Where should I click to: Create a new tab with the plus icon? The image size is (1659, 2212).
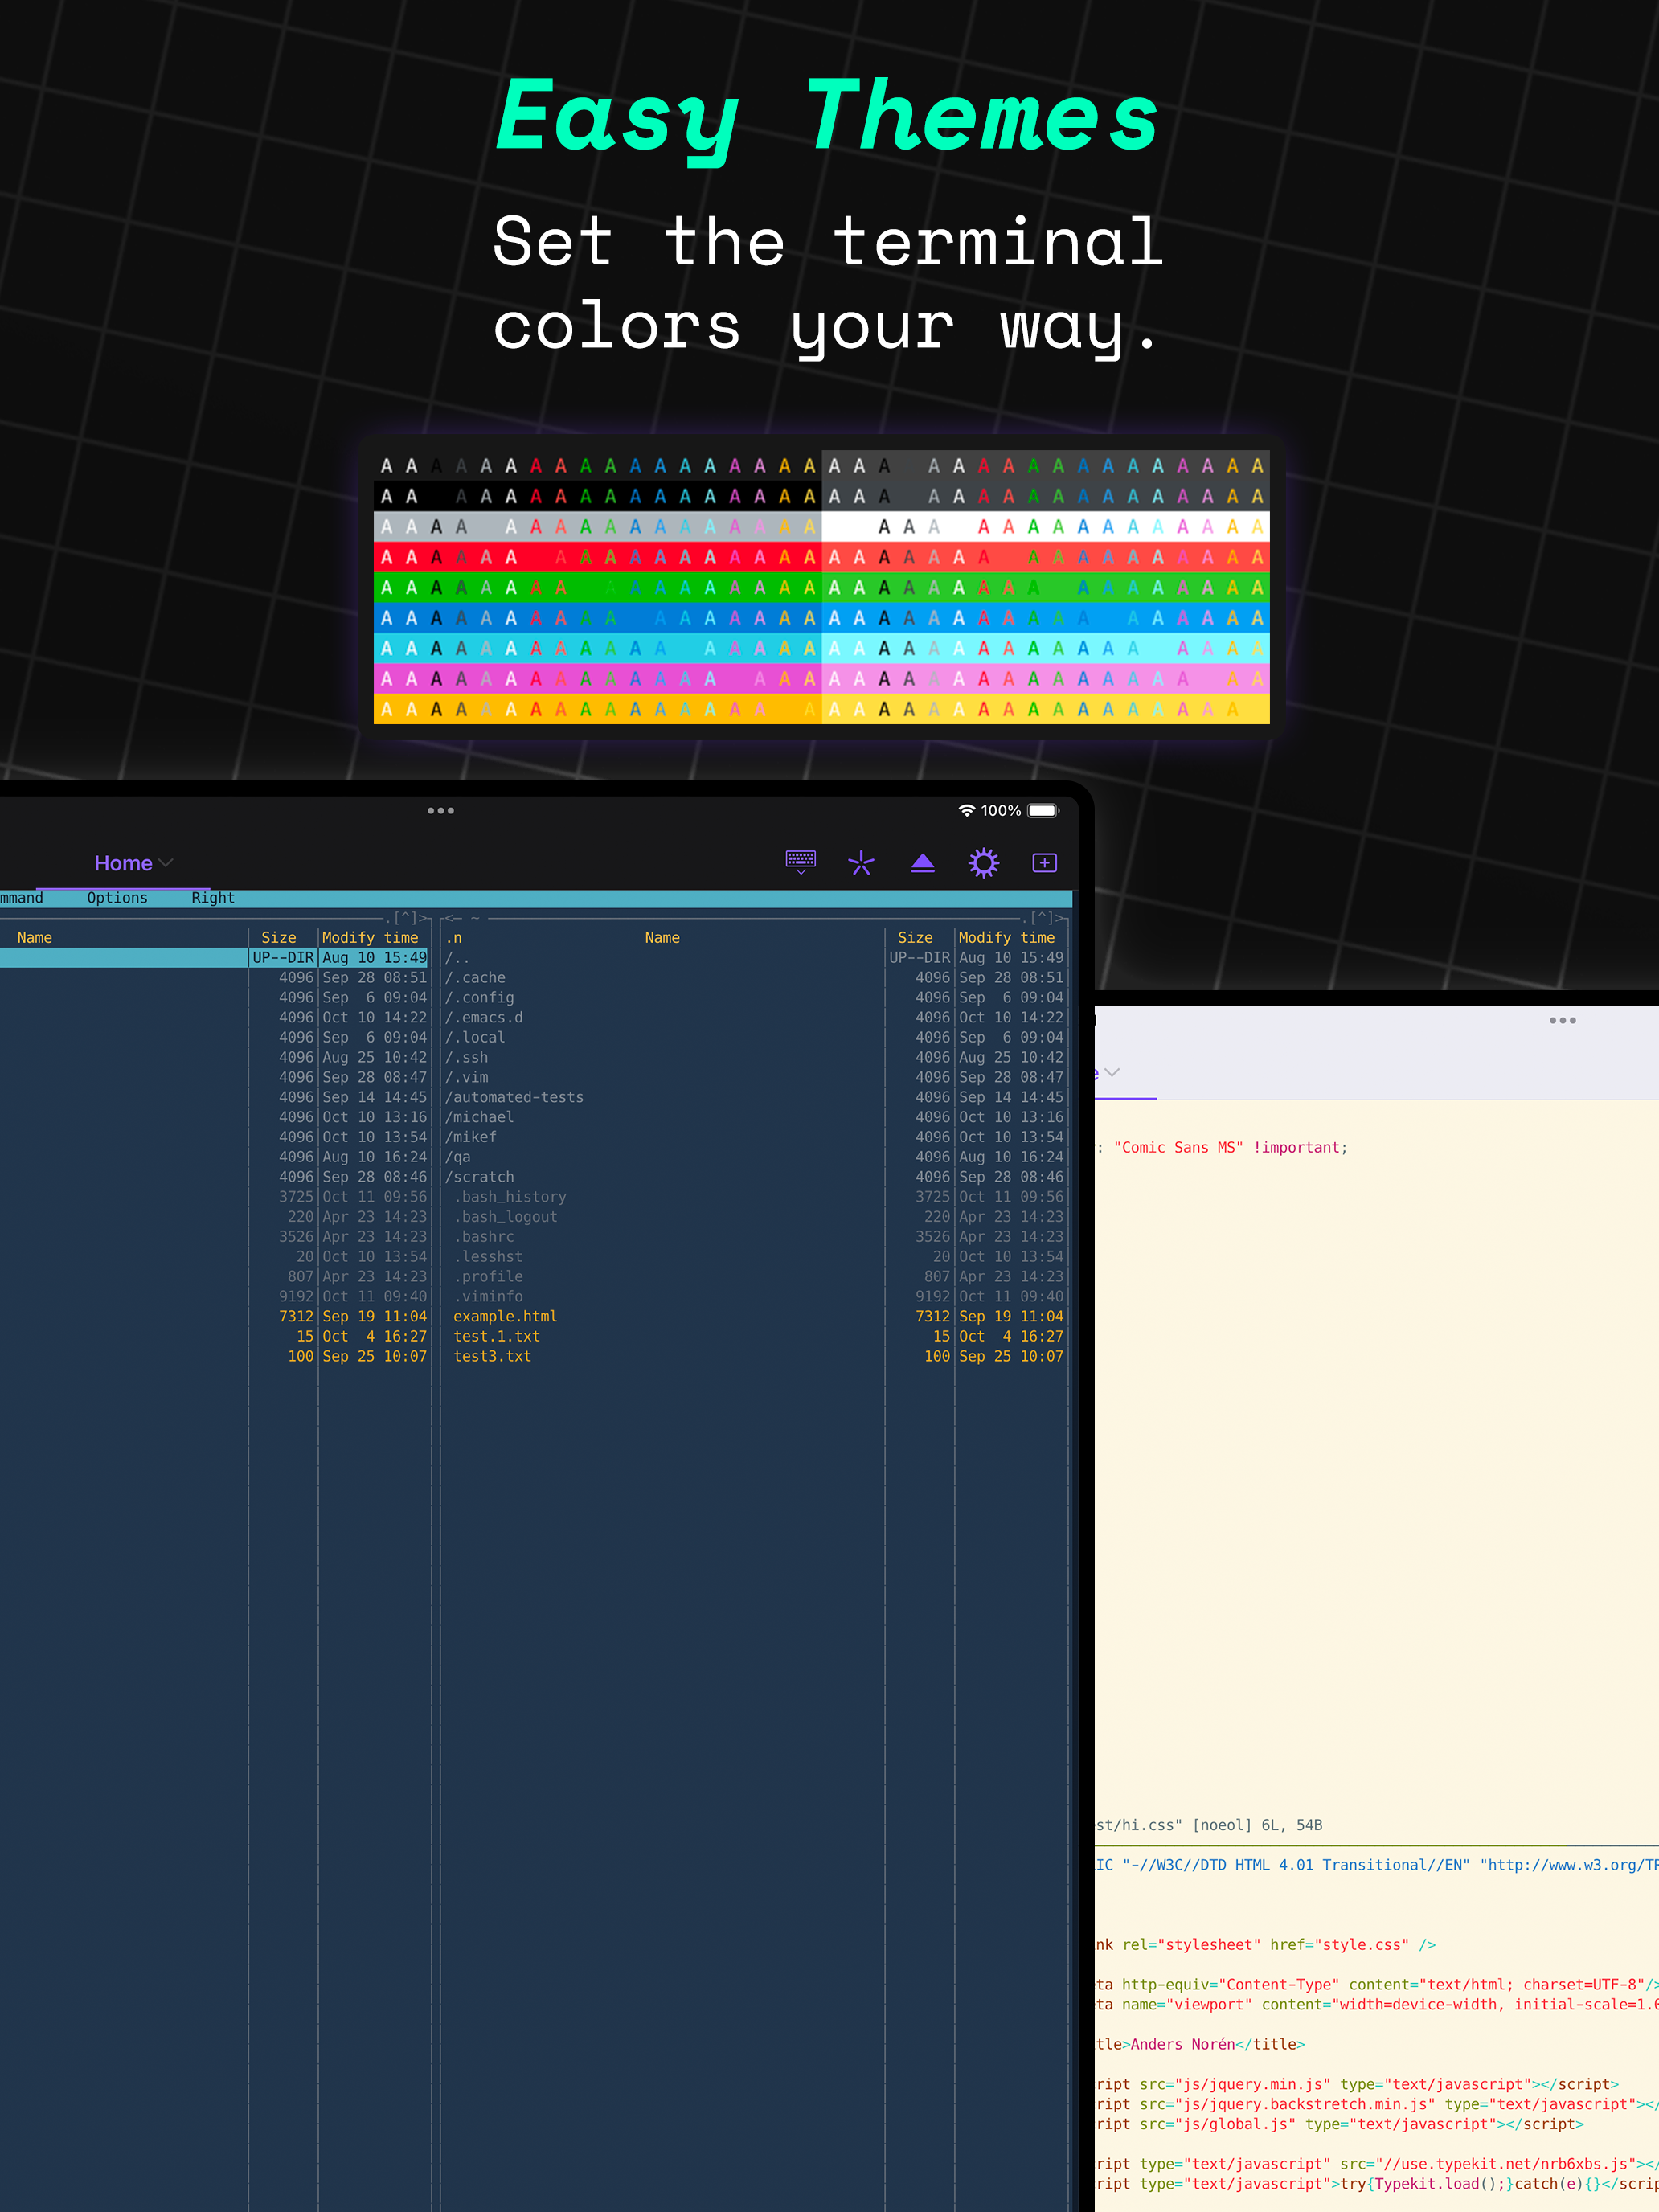(1044, 862)
